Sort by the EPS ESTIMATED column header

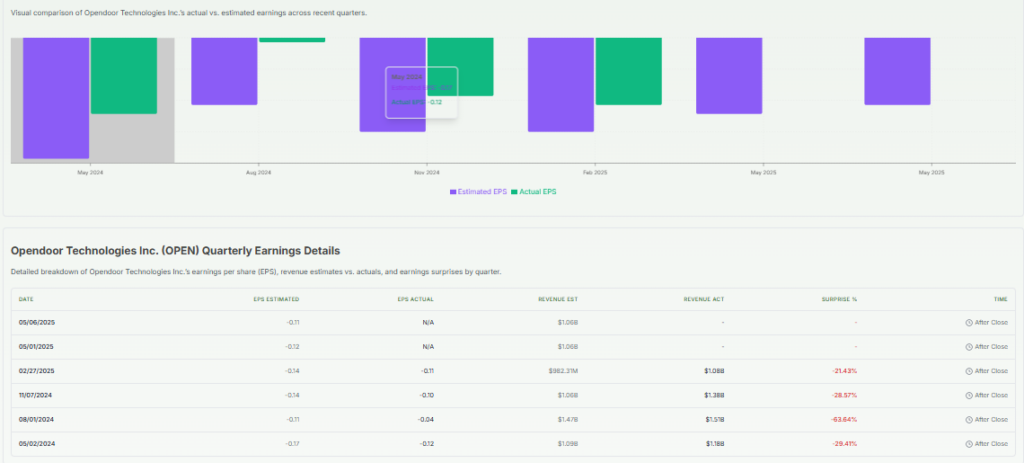pyautogui.click(x=276, y=299)
